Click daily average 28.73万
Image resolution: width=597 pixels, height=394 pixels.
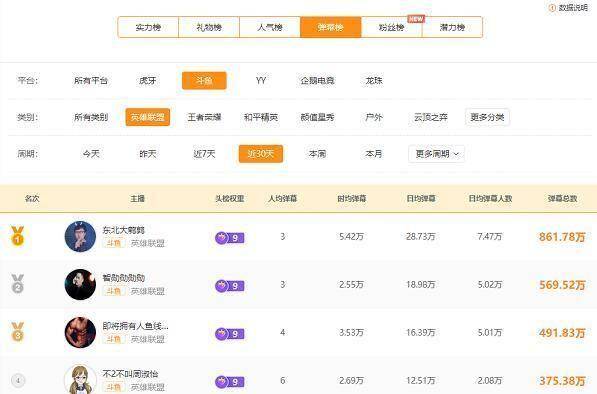click(420, 236)
